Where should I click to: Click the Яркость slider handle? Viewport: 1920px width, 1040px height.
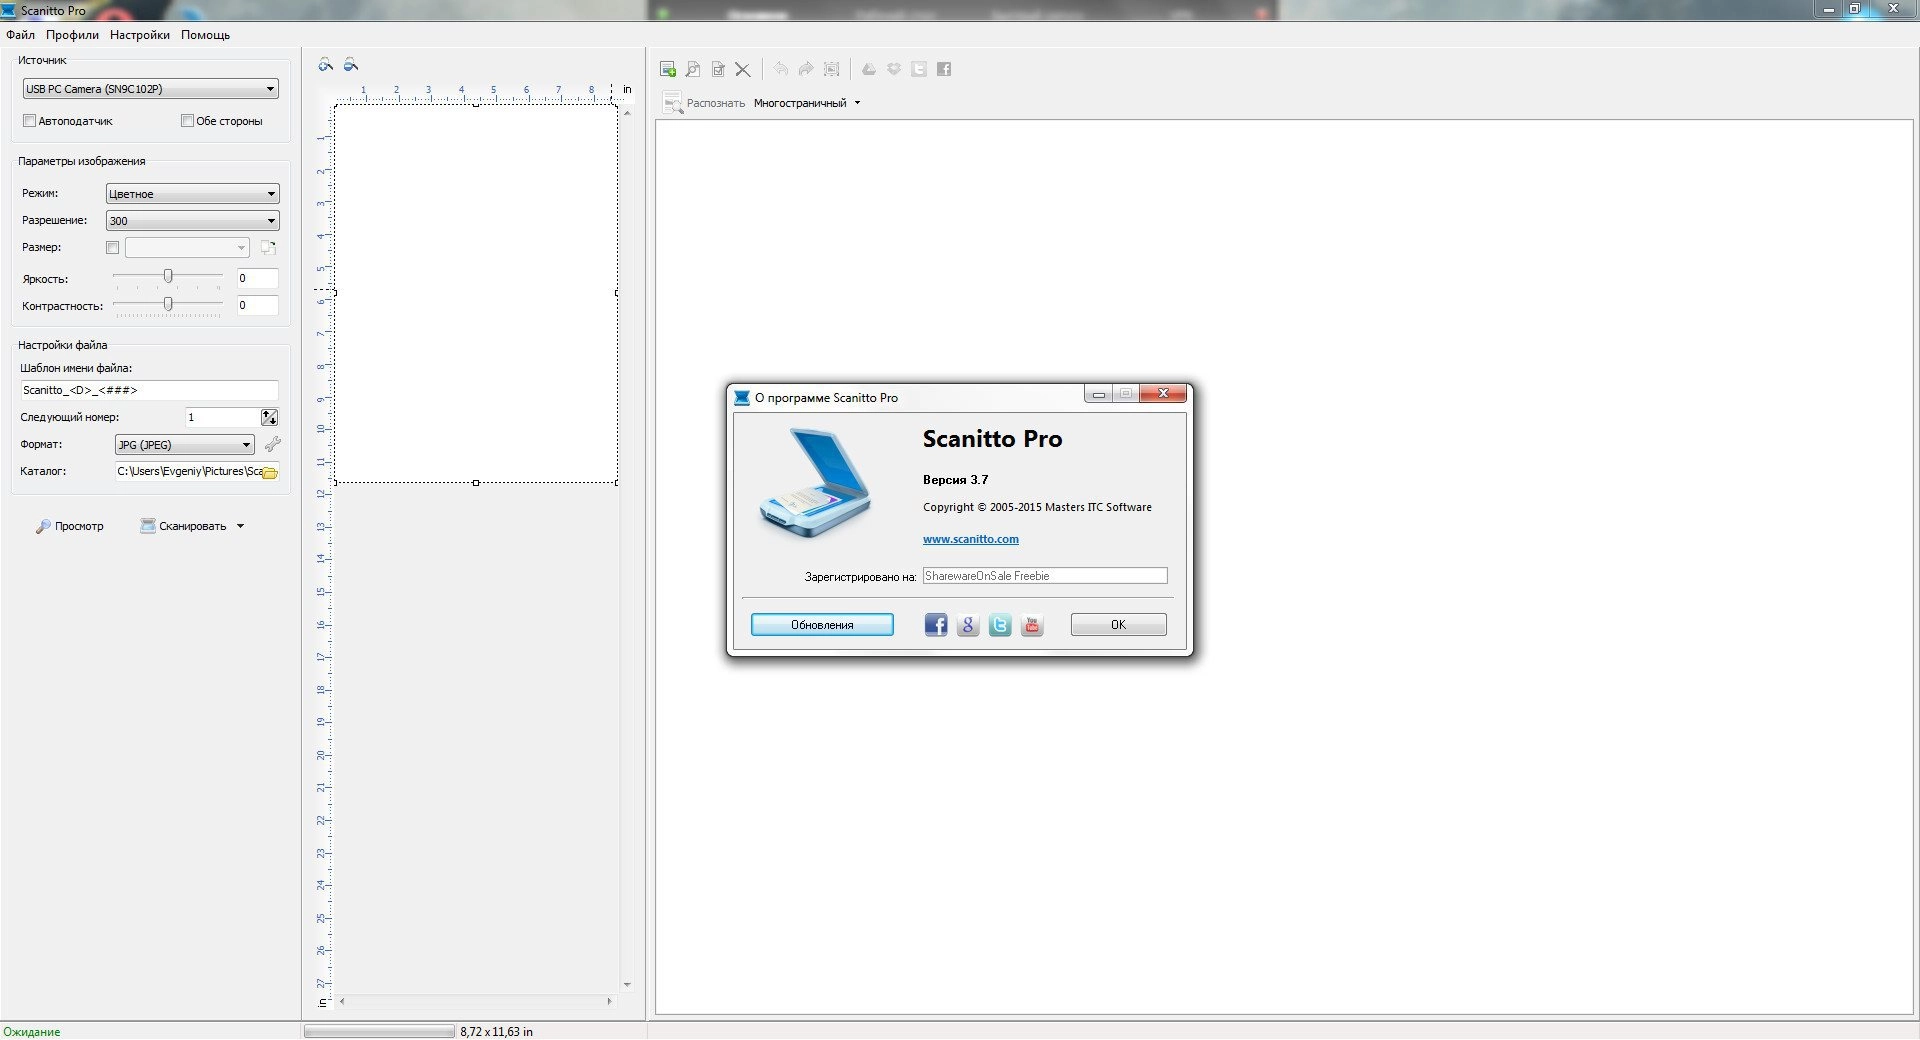[x=168, y=276]
